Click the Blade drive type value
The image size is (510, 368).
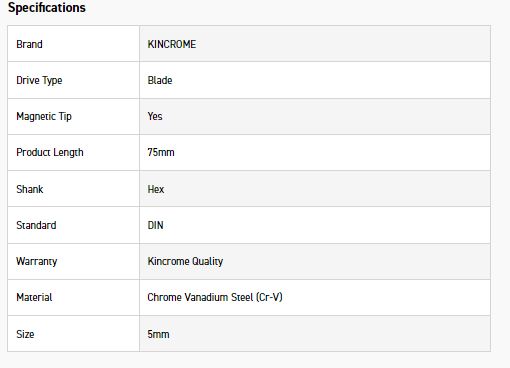click(x=160, y=80)
